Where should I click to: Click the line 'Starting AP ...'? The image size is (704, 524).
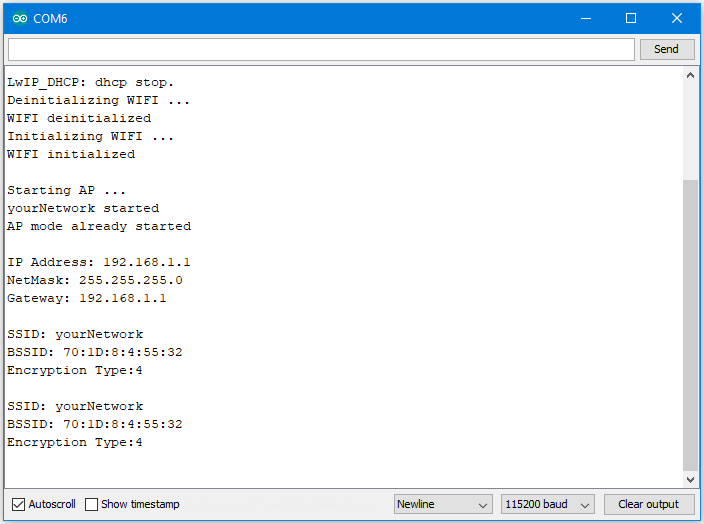(66, 190)
